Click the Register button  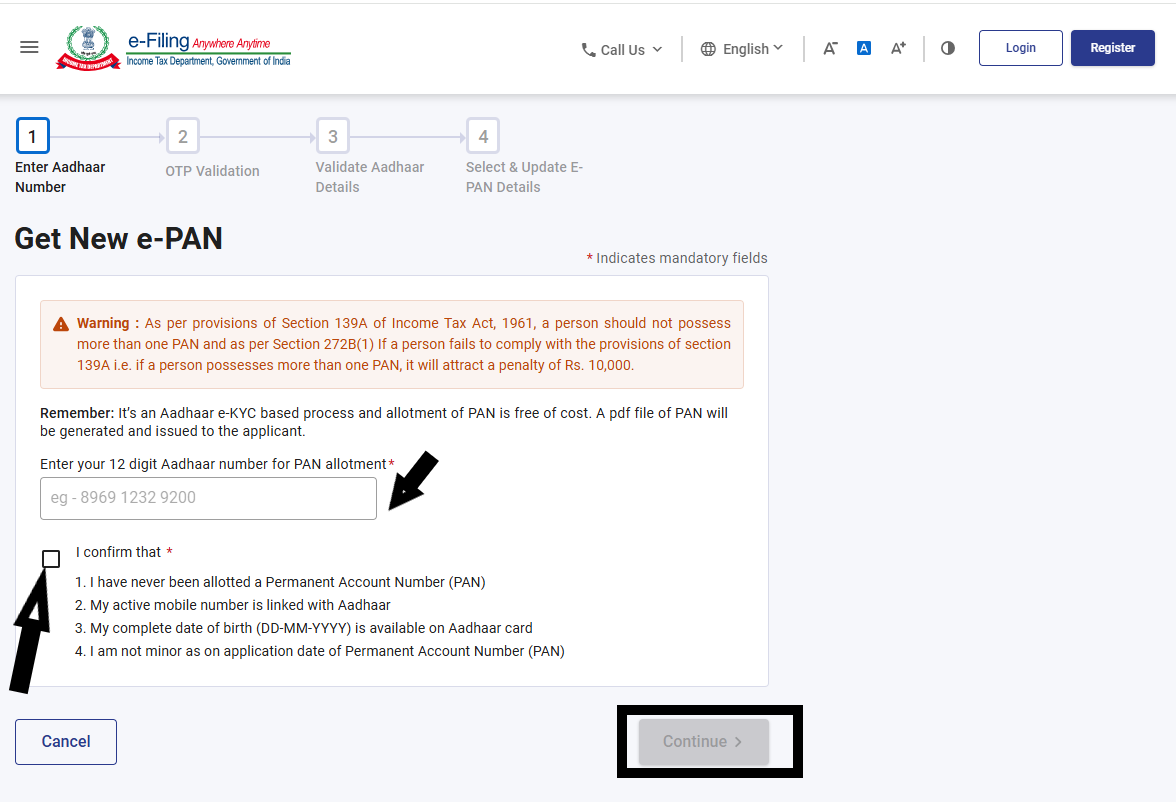click(1112, 47)
